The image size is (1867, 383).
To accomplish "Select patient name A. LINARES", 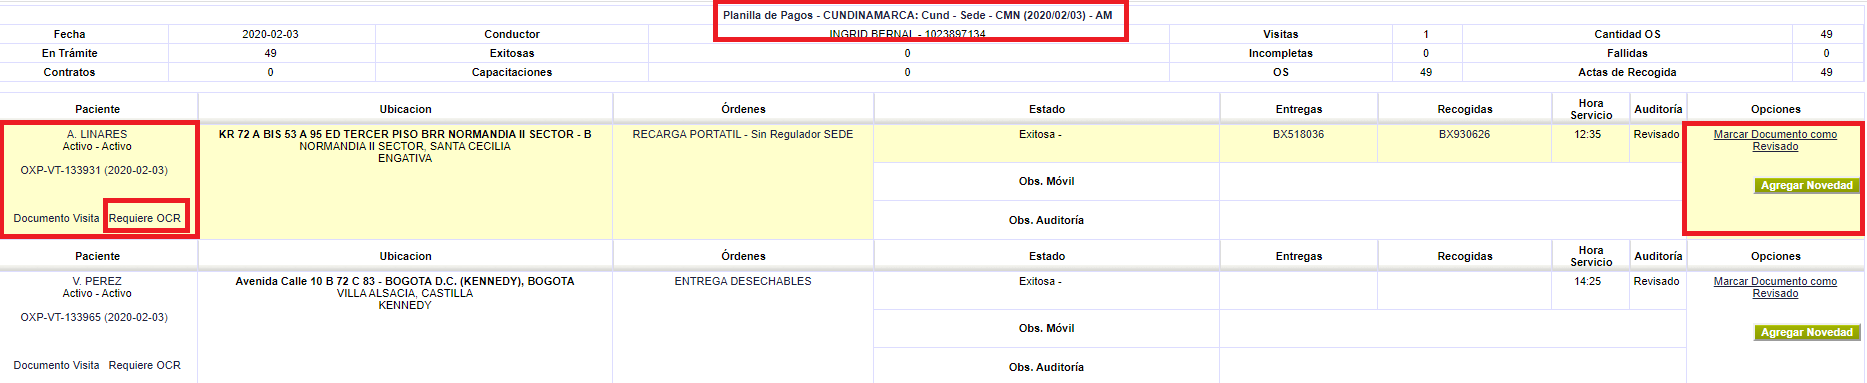I will 97,134.
